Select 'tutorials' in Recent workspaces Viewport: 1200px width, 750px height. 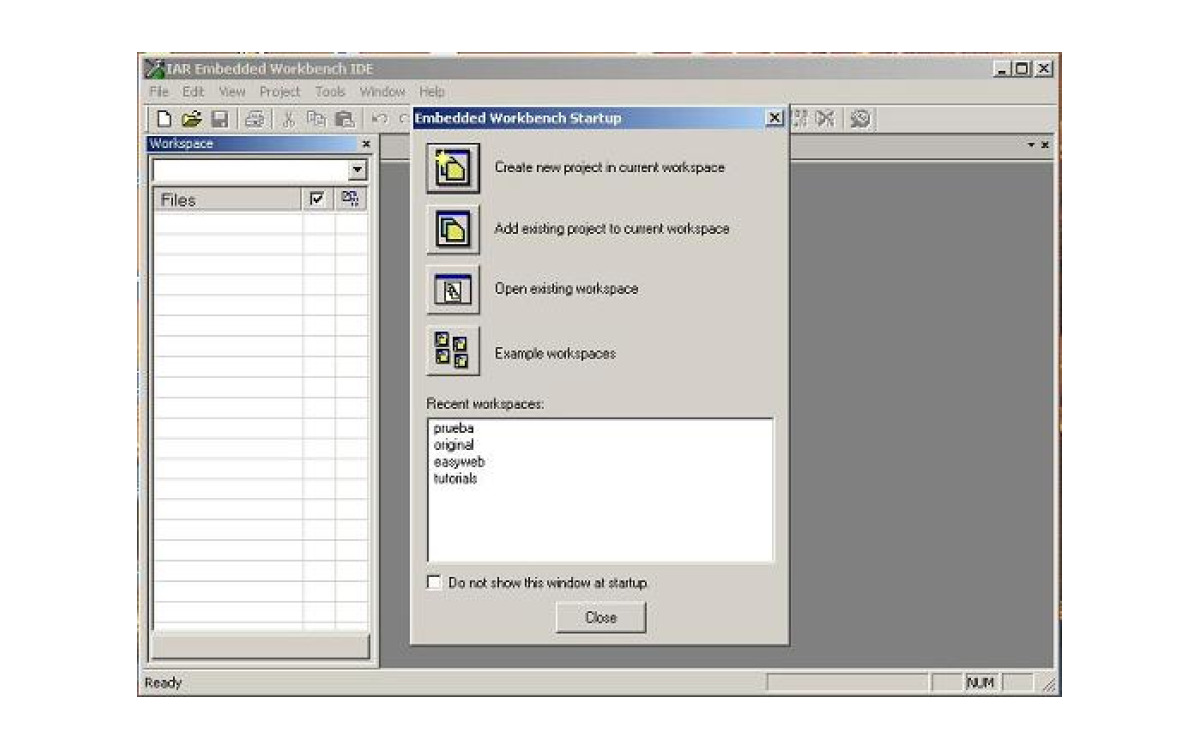click(x=456, y=479)
